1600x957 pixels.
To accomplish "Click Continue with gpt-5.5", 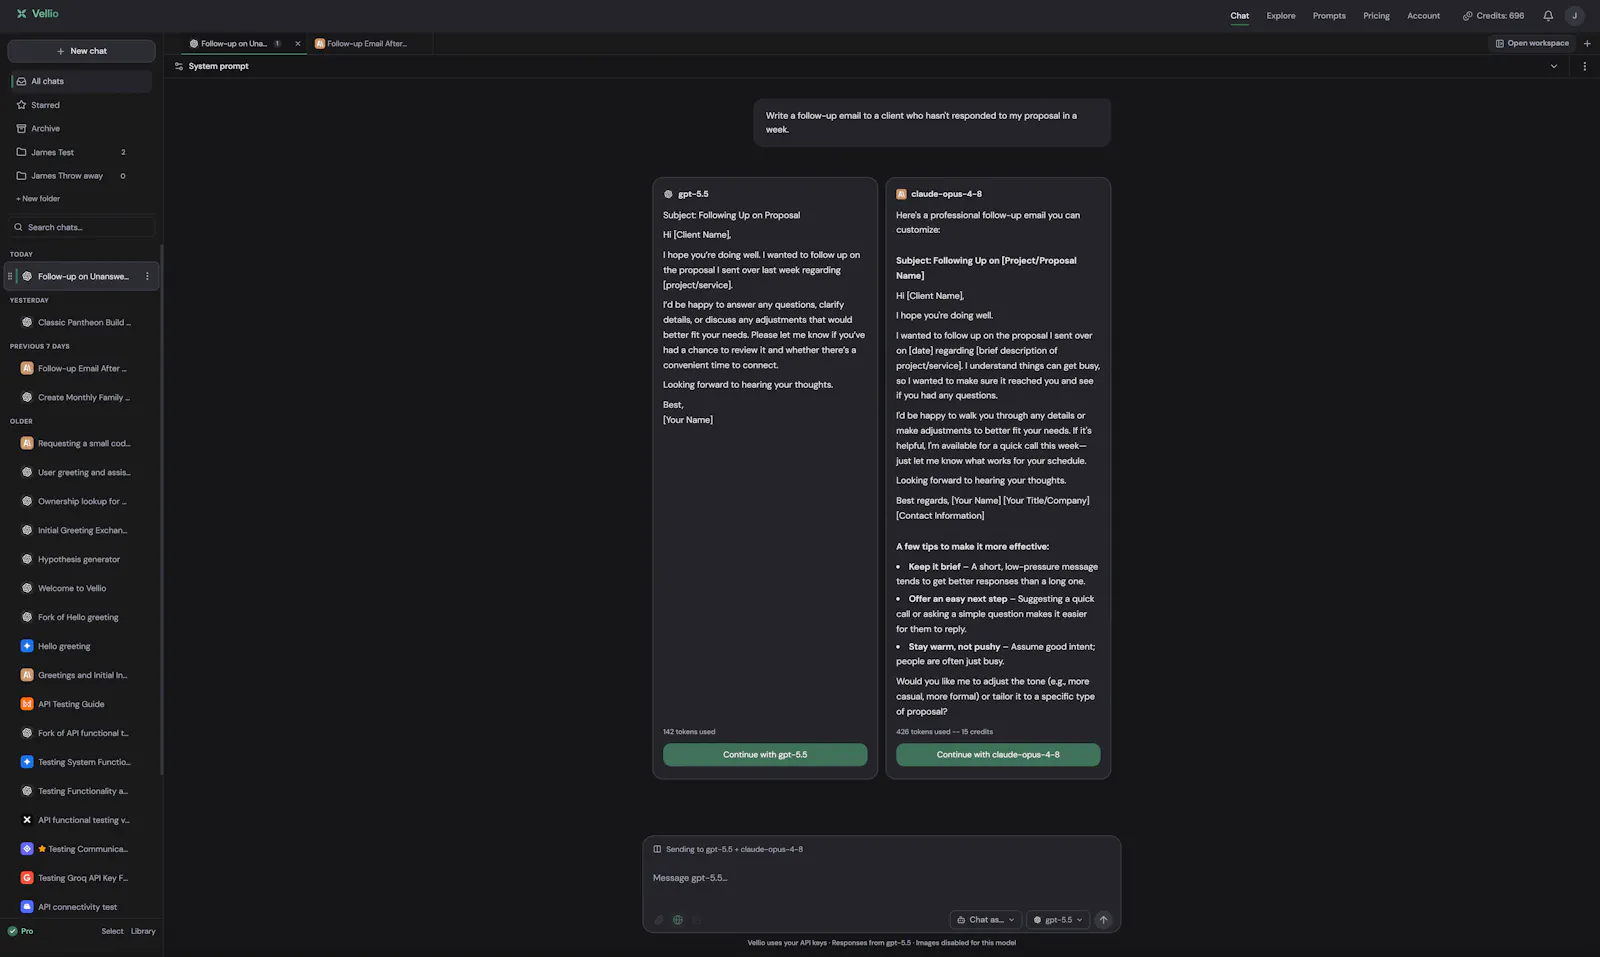I will coord(765,755).
